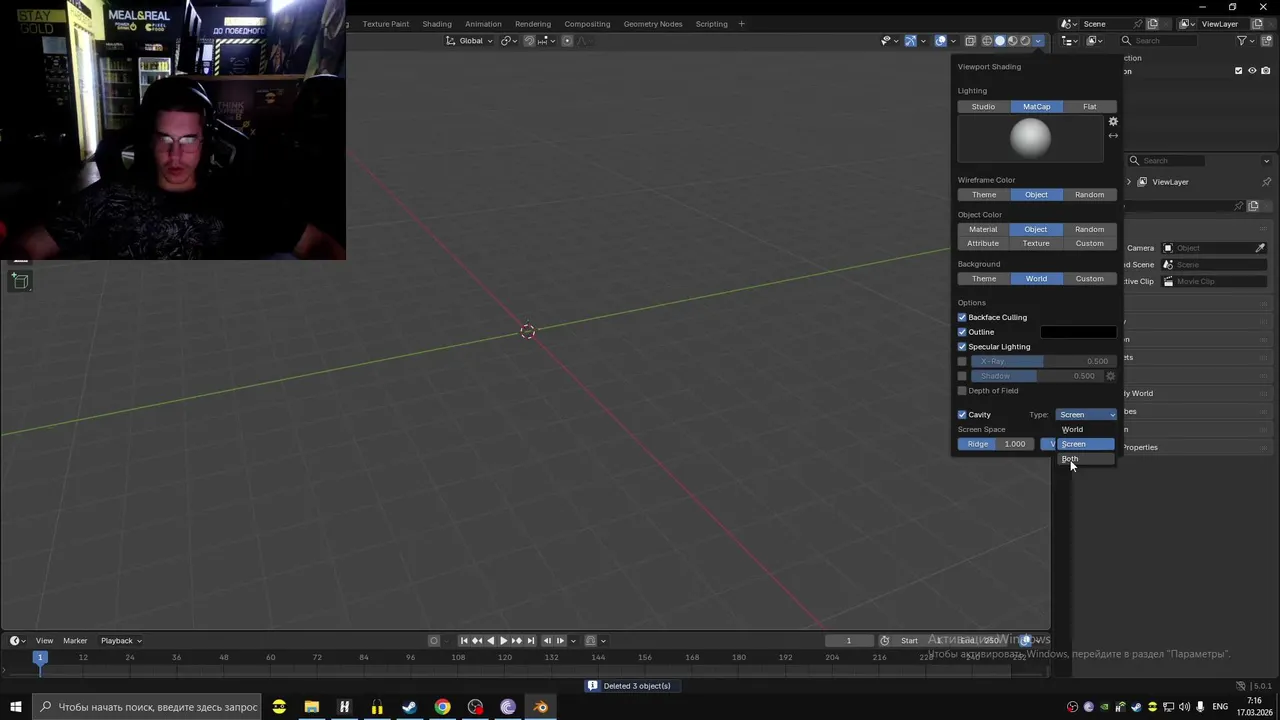
Task: Open the Playback menu in the timeline
Action: (120, 641)
